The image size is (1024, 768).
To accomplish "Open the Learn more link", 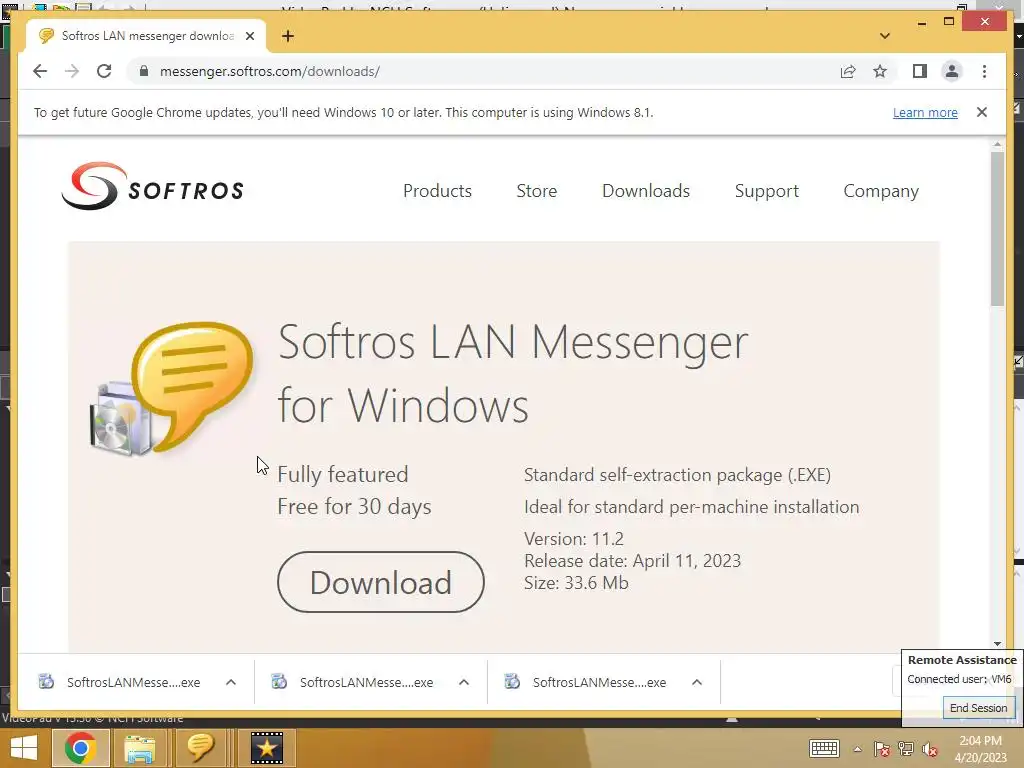I will pos(925,112).
